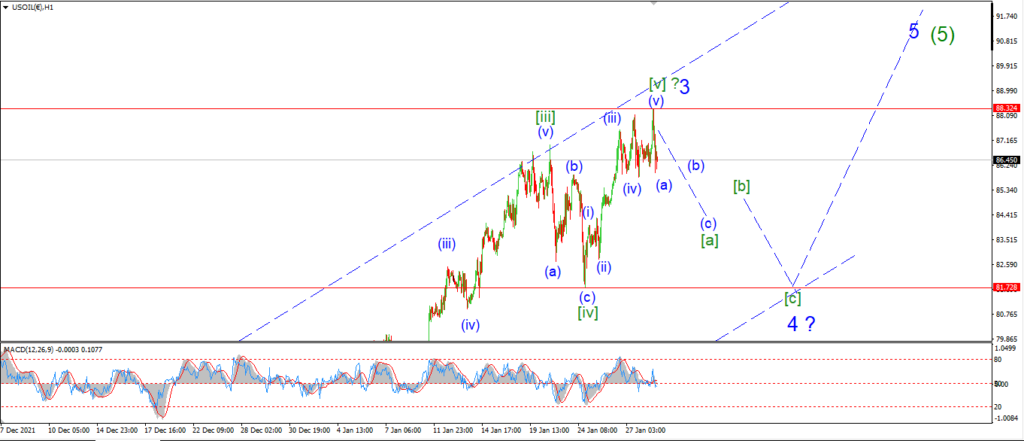Select the blue '4 ?' wave label
Screen dimensions: 1024x441
801,323
